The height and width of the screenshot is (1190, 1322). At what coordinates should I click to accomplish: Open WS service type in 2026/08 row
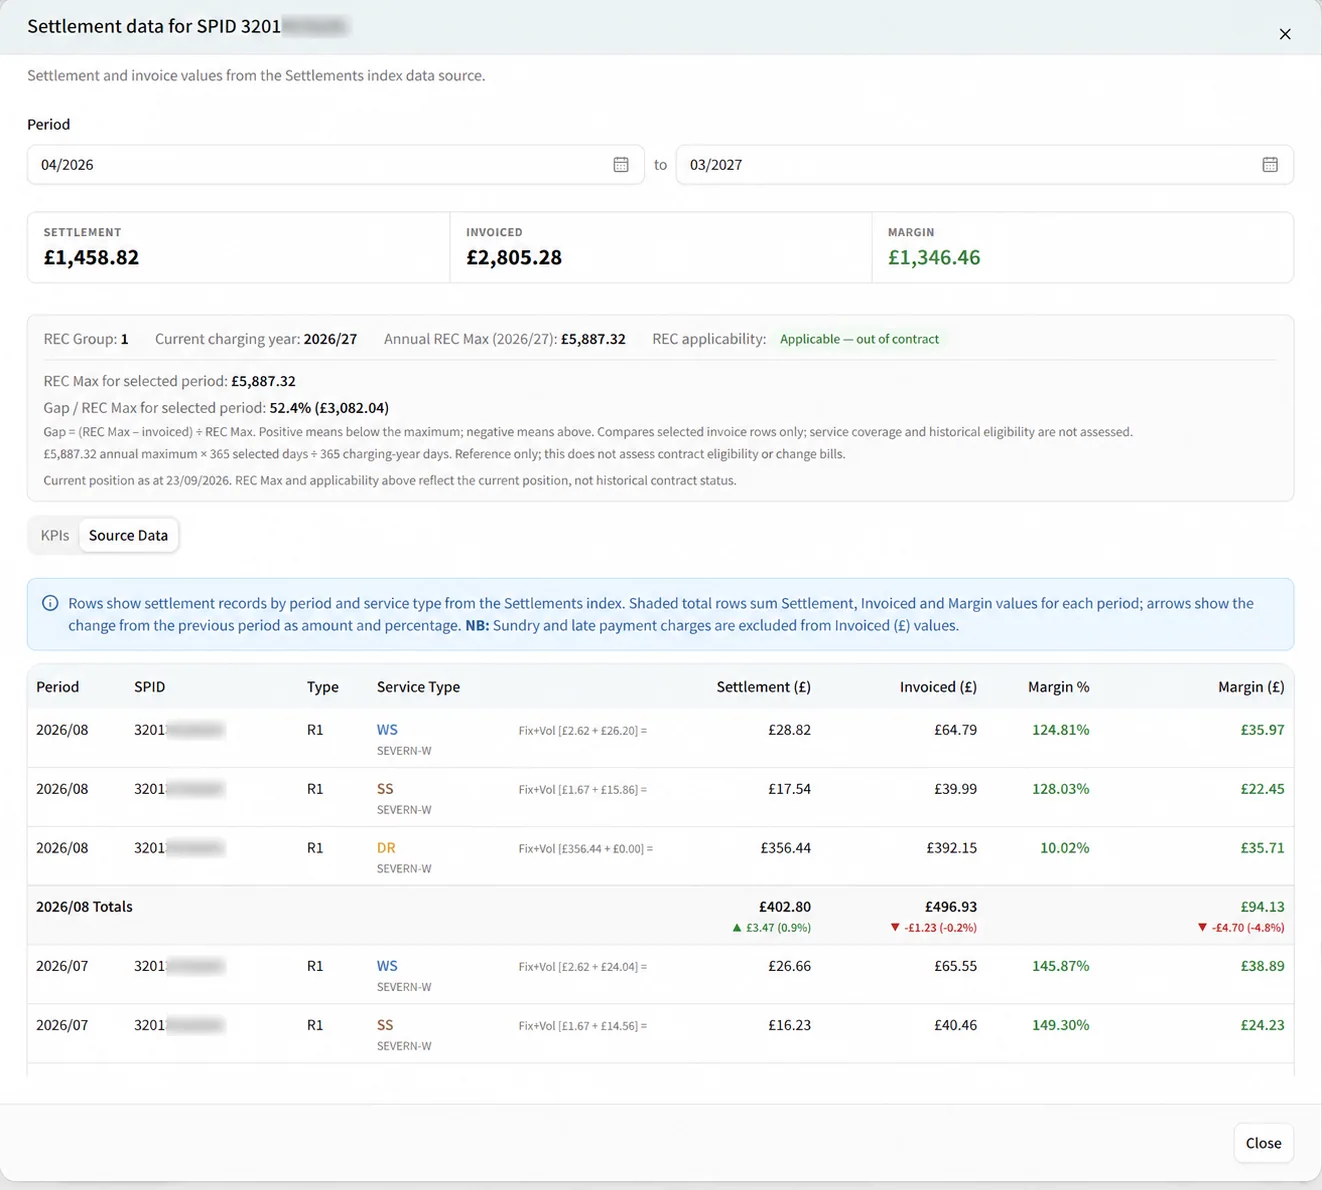(x=387, y=730)
